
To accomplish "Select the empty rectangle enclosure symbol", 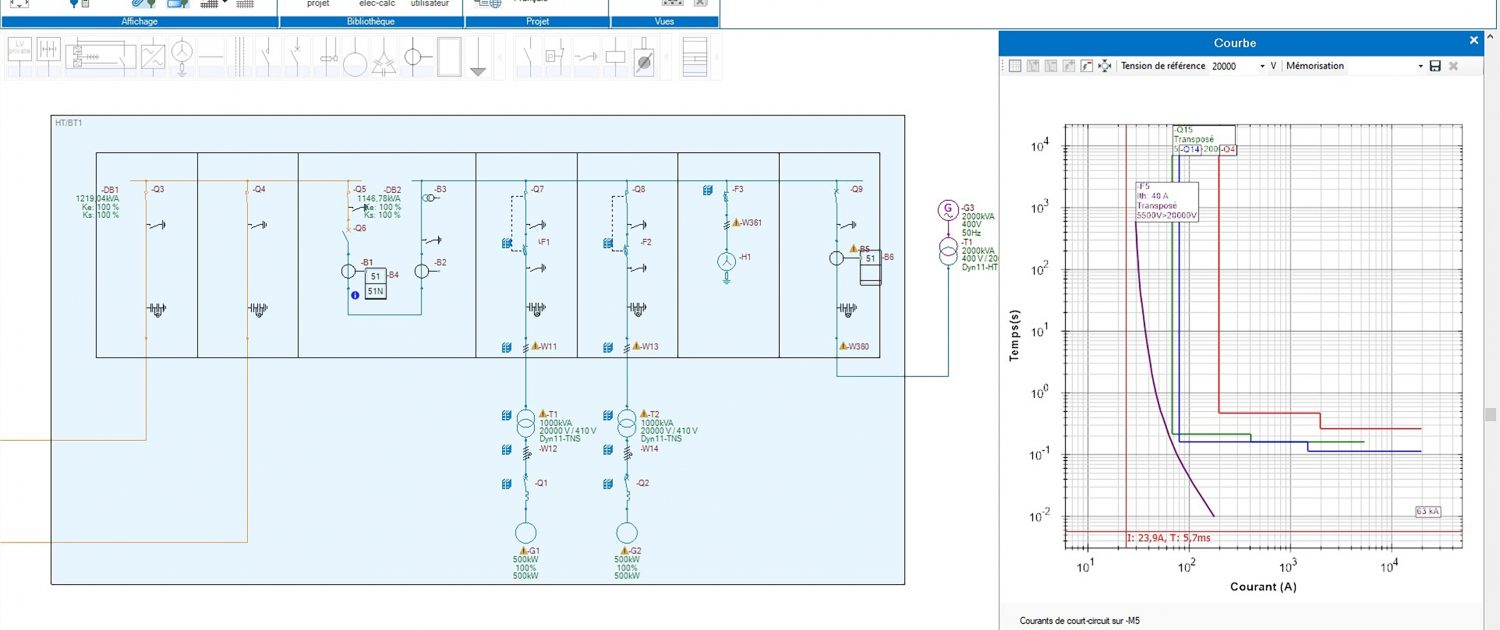I will (449, 55).
